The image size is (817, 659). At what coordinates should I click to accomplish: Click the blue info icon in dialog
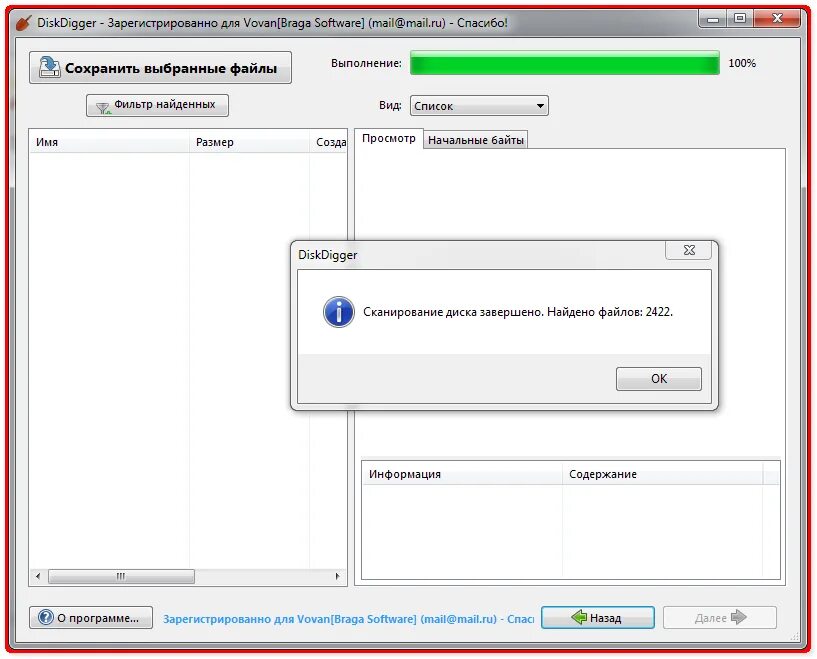click(x=339, y=312)
